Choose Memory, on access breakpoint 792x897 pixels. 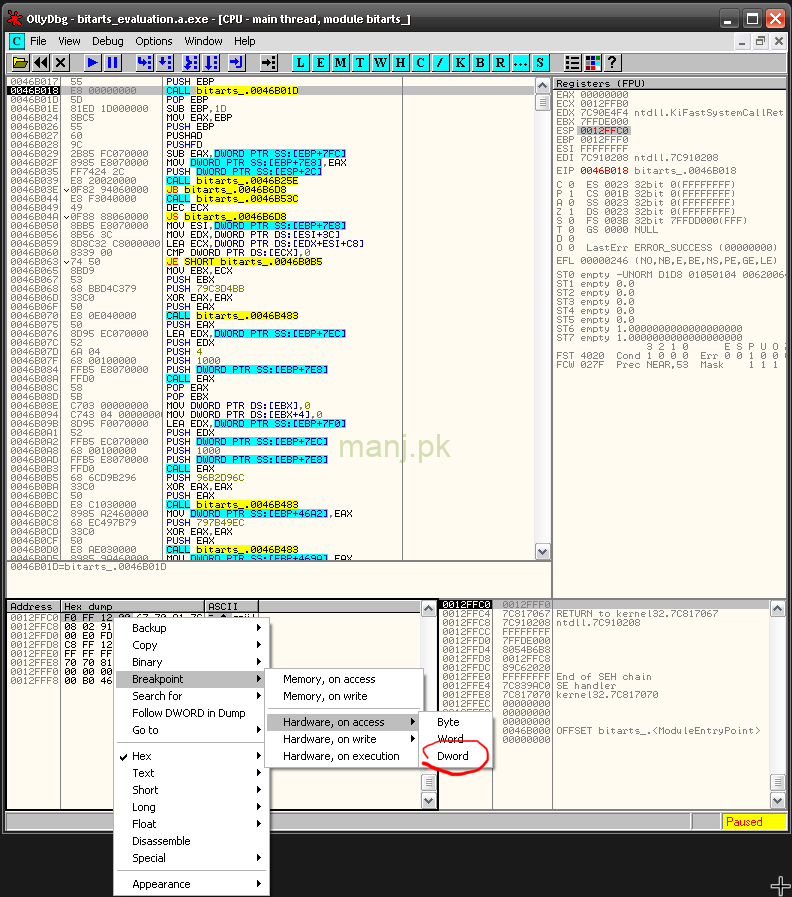tap(329, 679)
